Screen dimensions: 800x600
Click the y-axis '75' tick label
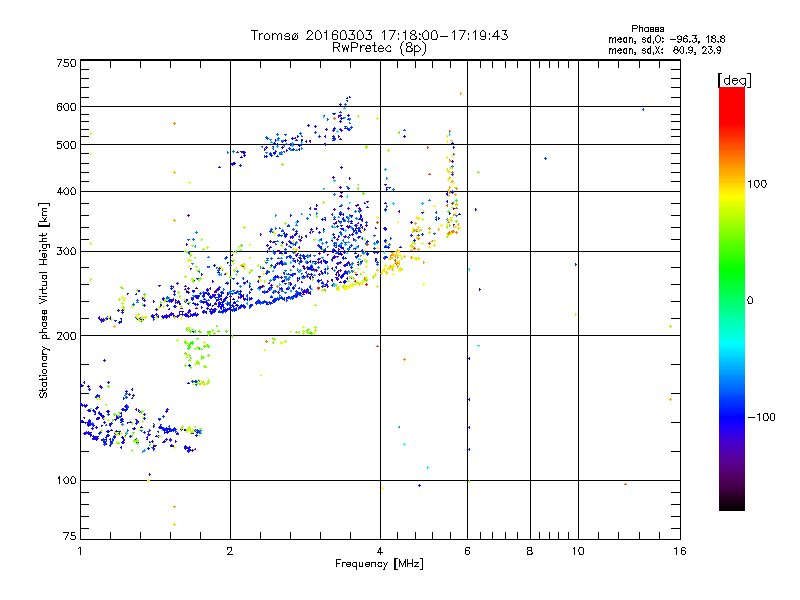tap(70, 536)
